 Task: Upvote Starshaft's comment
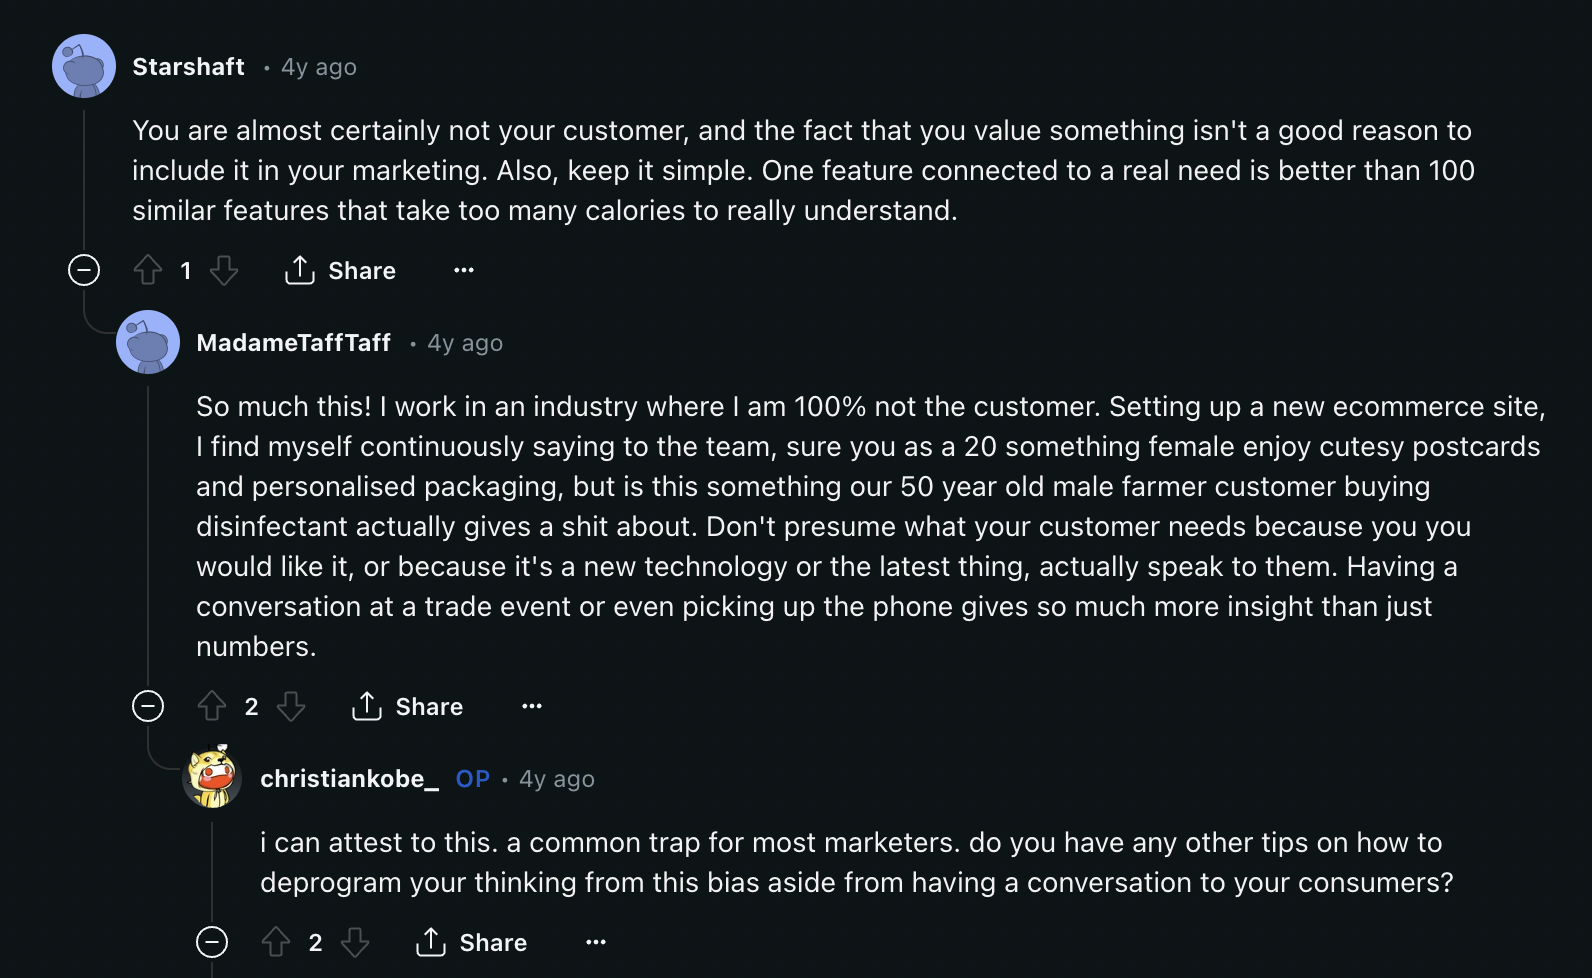[148, 270]
